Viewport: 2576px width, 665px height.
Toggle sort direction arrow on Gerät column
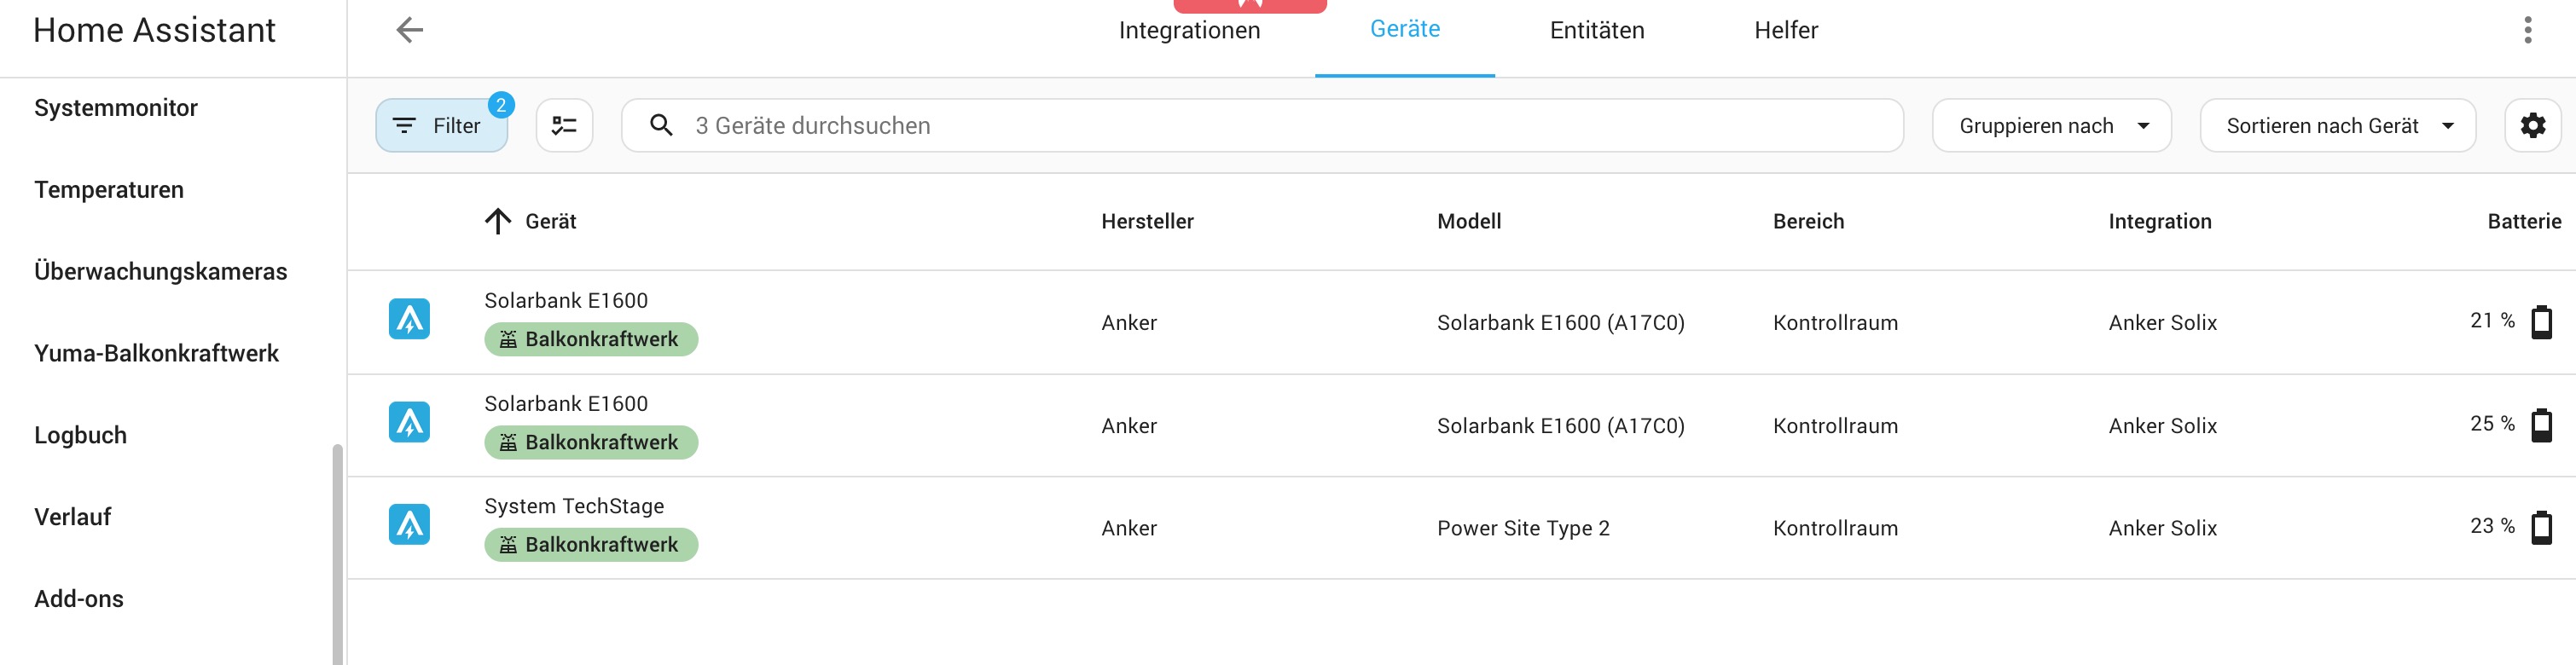click(498, 221)
